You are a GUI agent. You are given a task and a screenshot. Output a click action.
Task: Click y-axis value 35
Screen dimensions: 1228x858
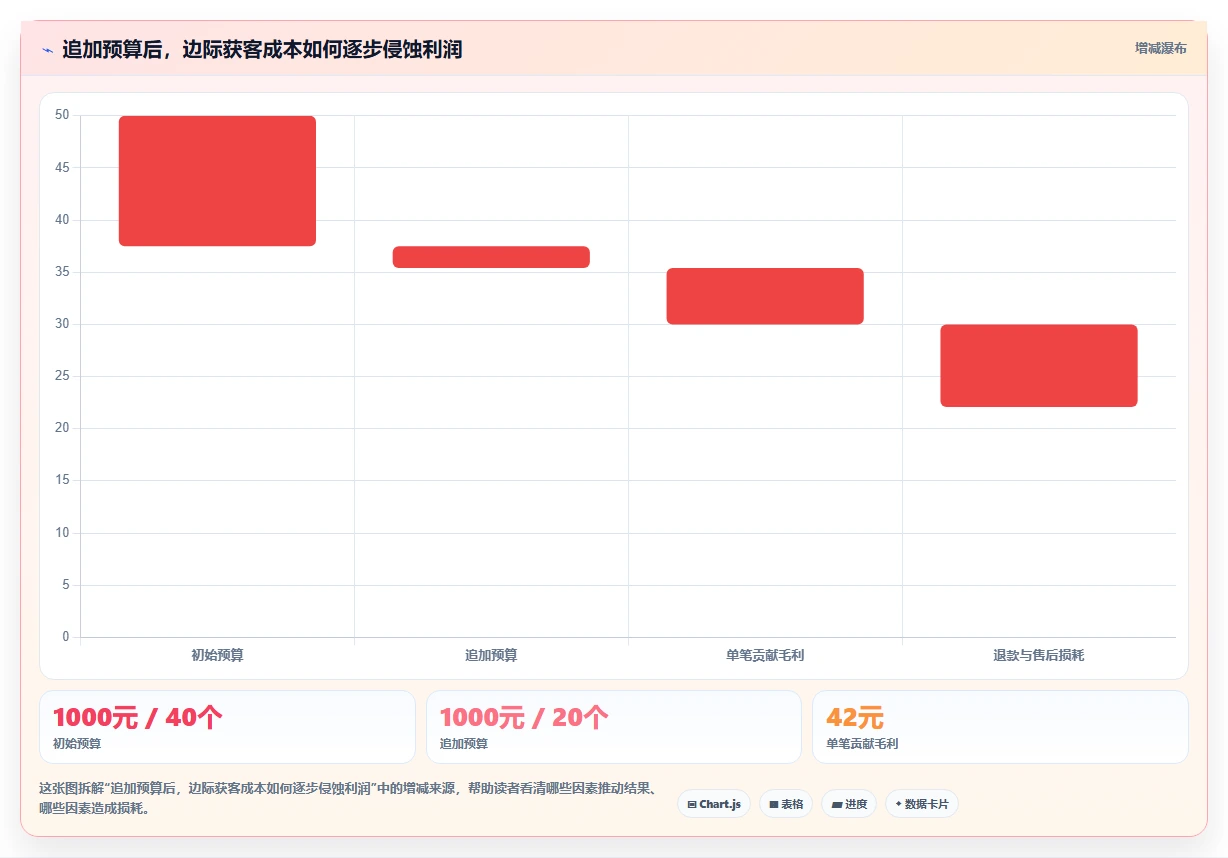point(62,272)
